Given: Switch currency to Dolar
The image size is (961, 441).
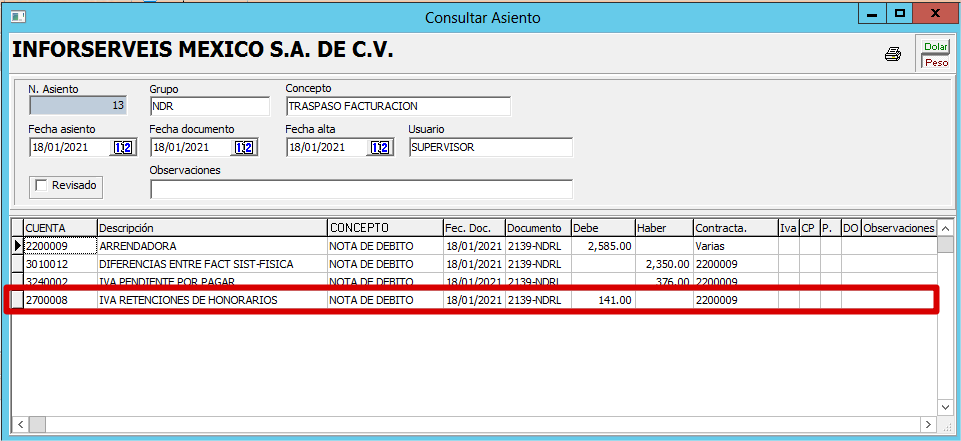Looking at the screenshot, I should 935,47.
